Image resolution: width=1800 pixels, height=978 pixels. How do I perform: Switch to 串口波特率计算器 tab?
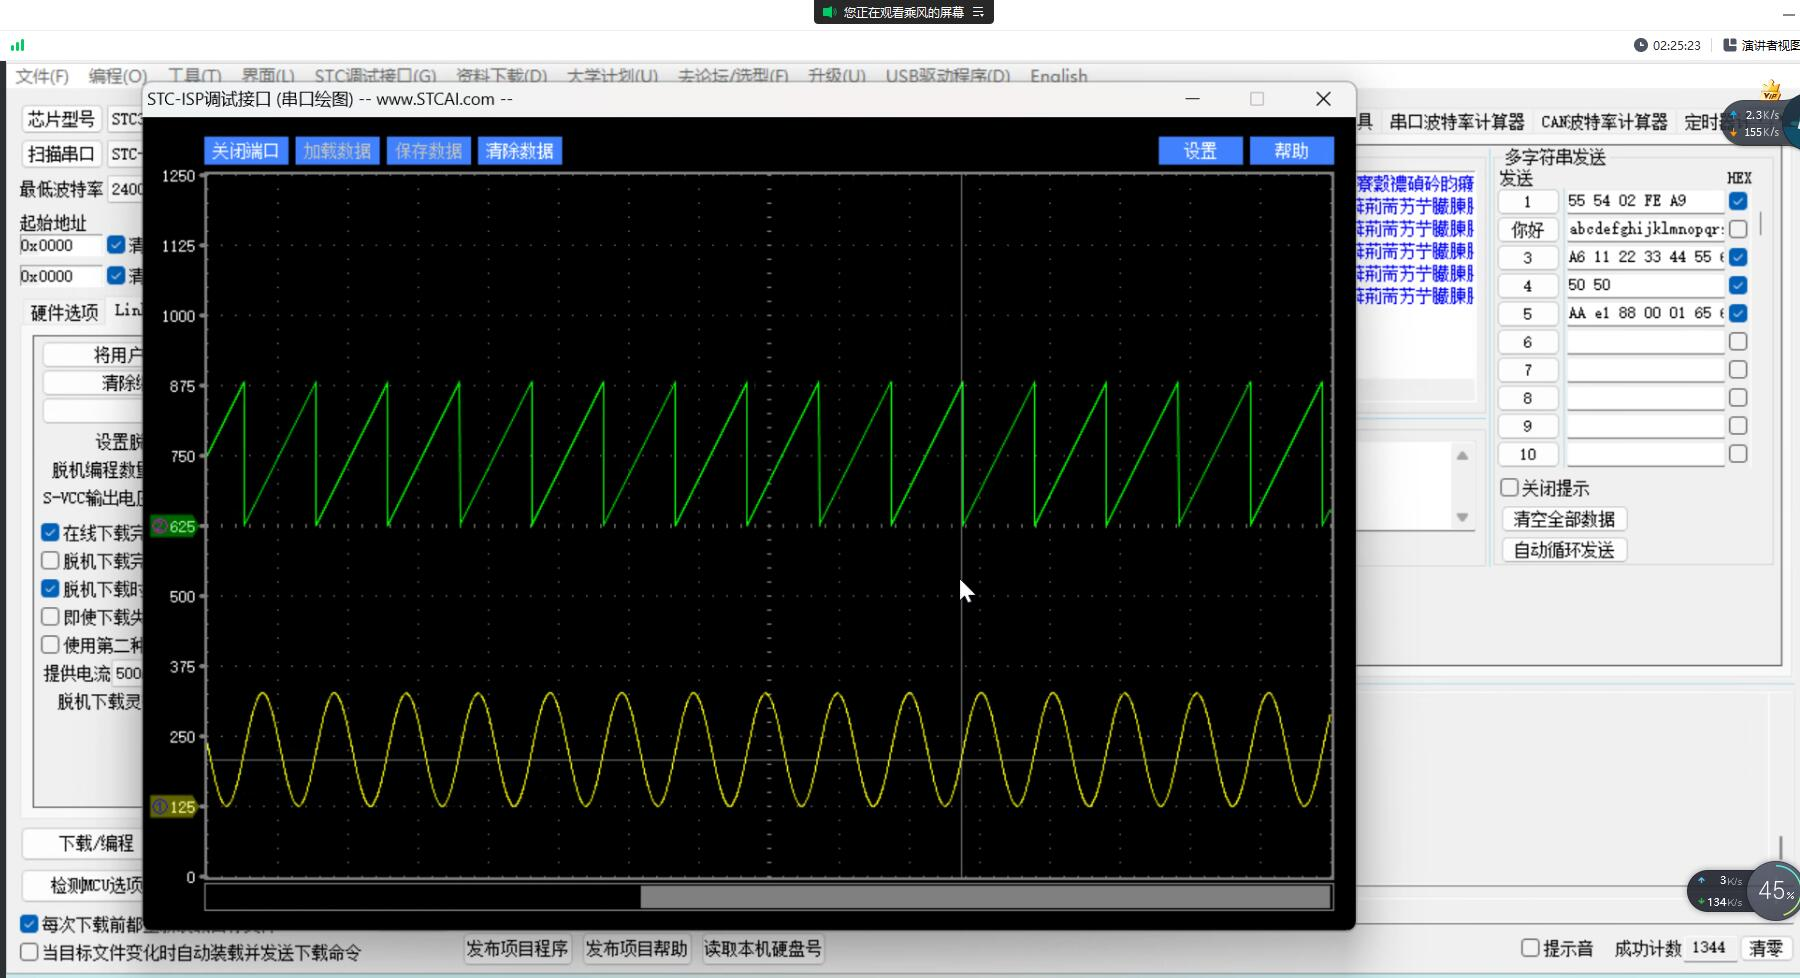pos(1457,122)
